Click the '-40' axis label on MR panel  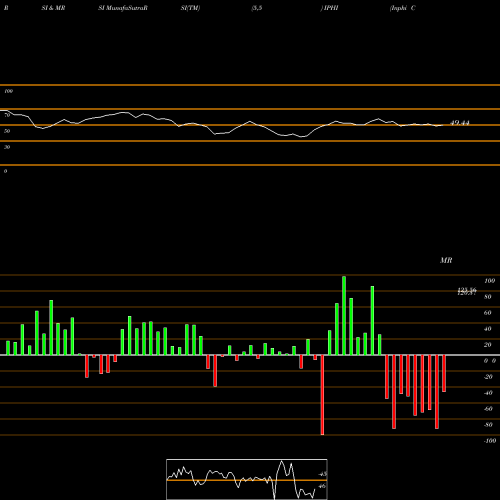click(x=488, y=393)
